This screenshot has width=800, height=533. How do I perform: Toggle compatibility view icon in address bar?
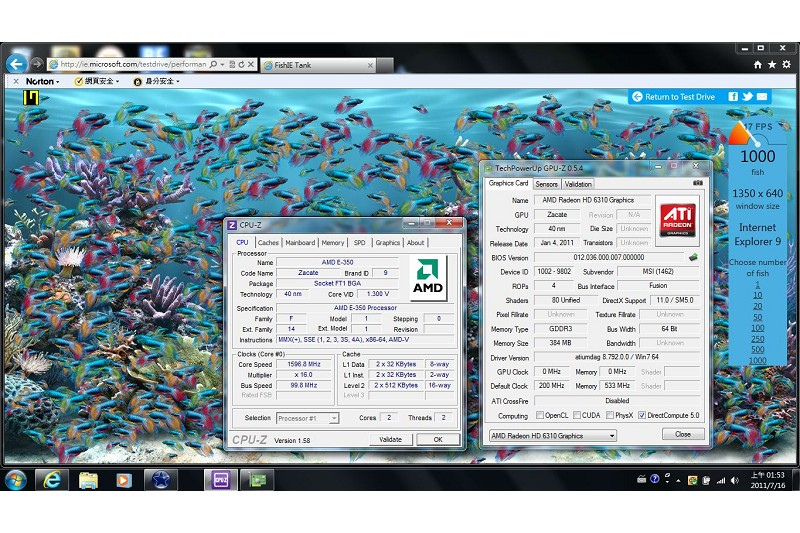point(232,64)
